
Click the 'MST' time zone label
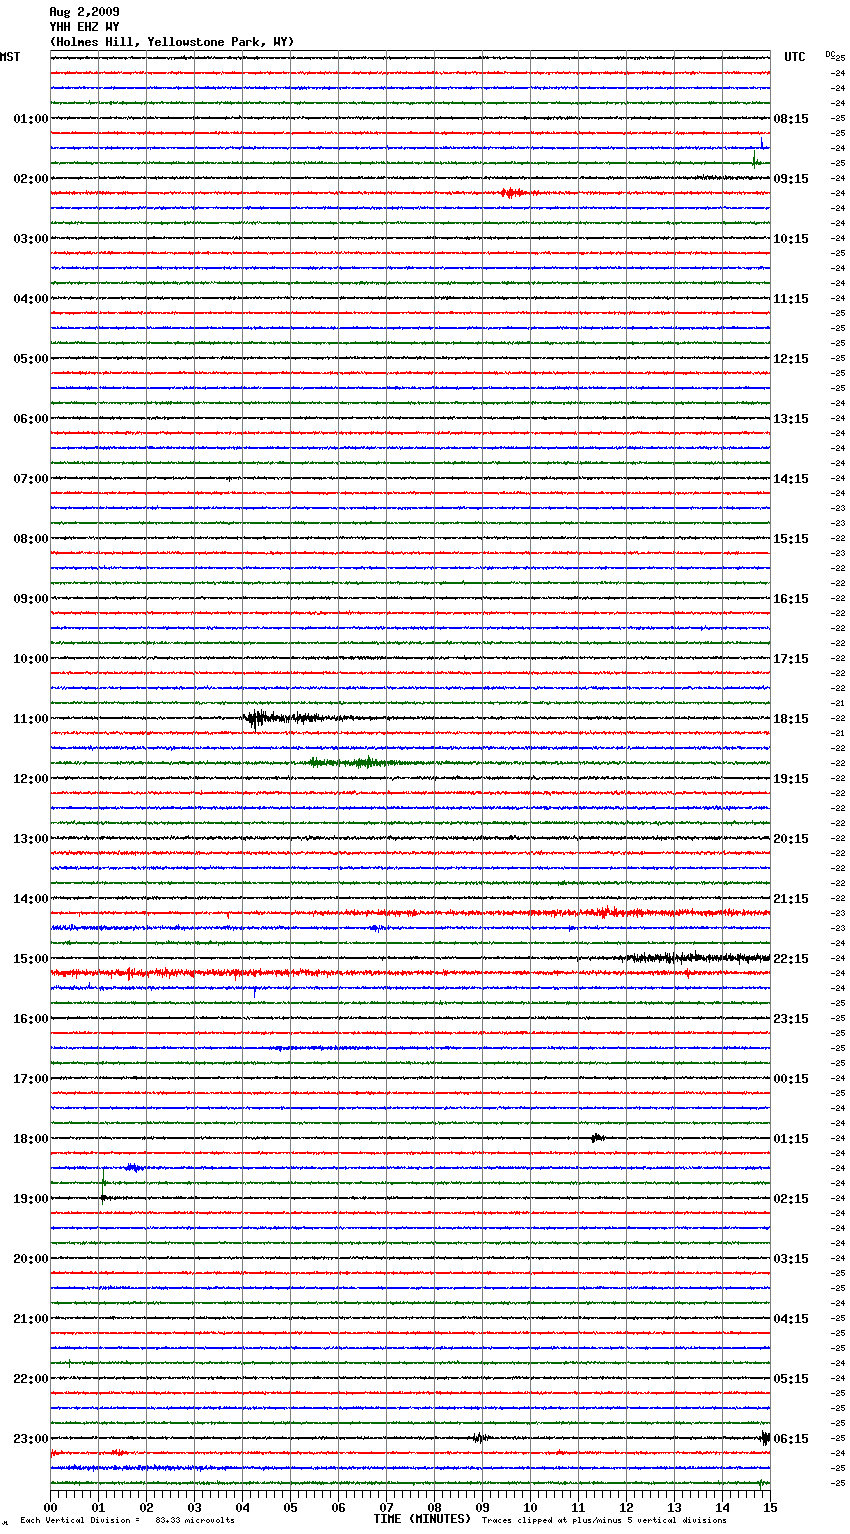click(x=10, y=57)
